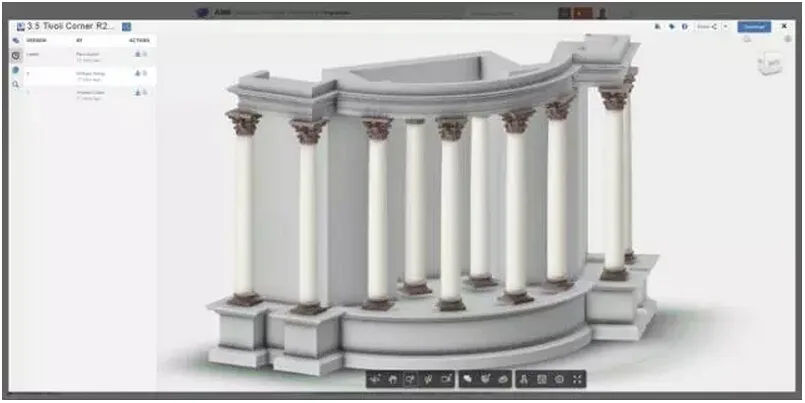Close the Tivoli Corner viewer with the X
This screenshot has height=403, width=805.
click(784, 26)
